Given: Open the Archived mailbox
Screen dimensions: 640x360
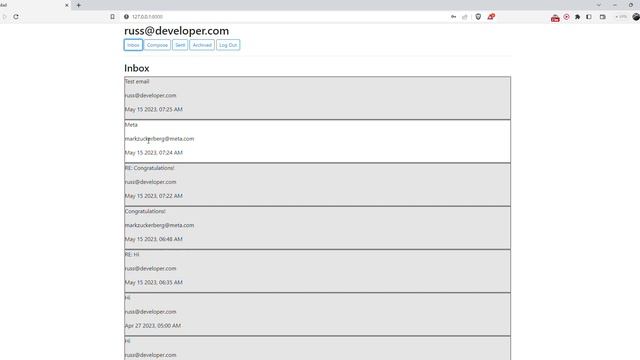Looking at the screenshot, I should coord(202,45).
